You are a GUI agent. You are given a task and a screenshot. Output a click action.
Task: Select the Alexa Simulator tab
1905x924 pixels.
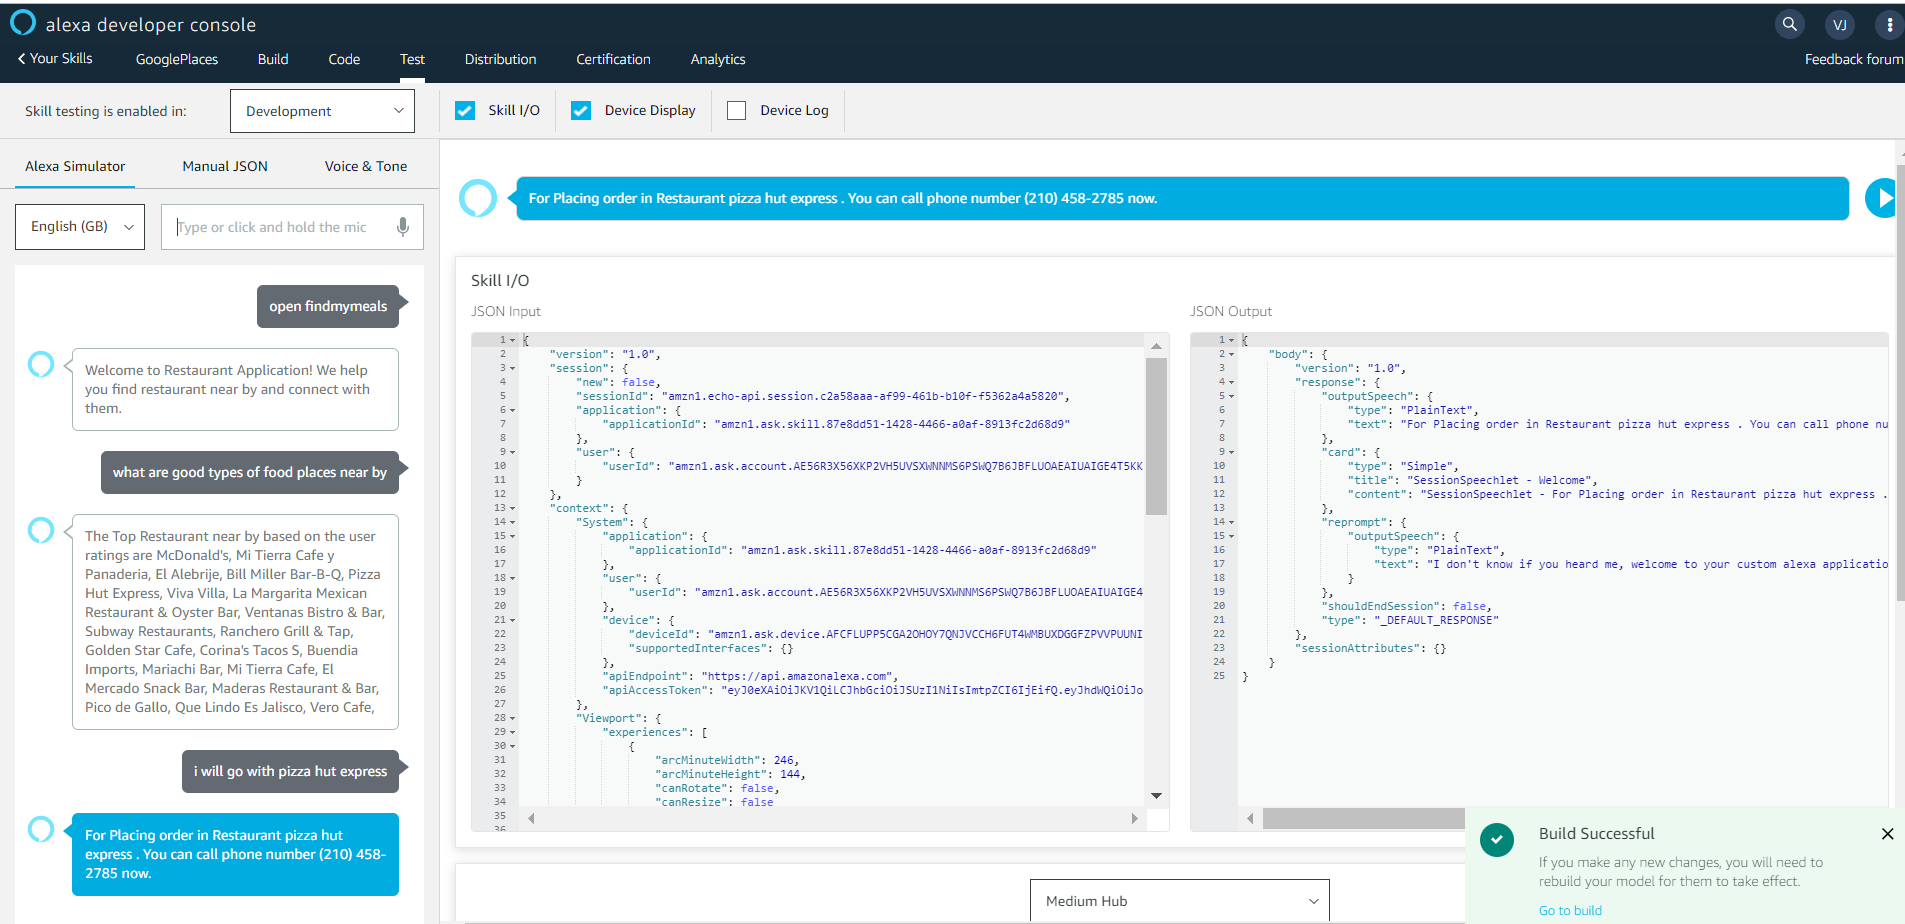point(75,166)
